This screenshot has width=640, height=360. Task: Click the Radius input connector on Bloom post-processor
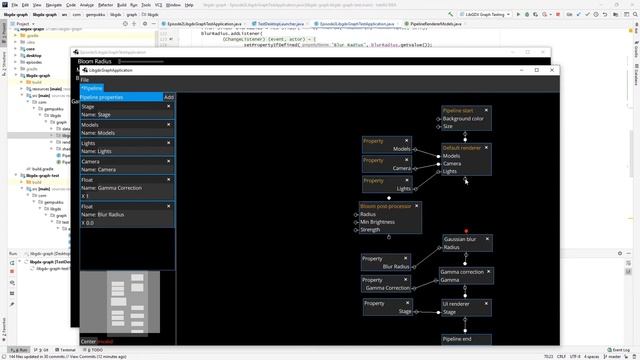tap(356, 215)
